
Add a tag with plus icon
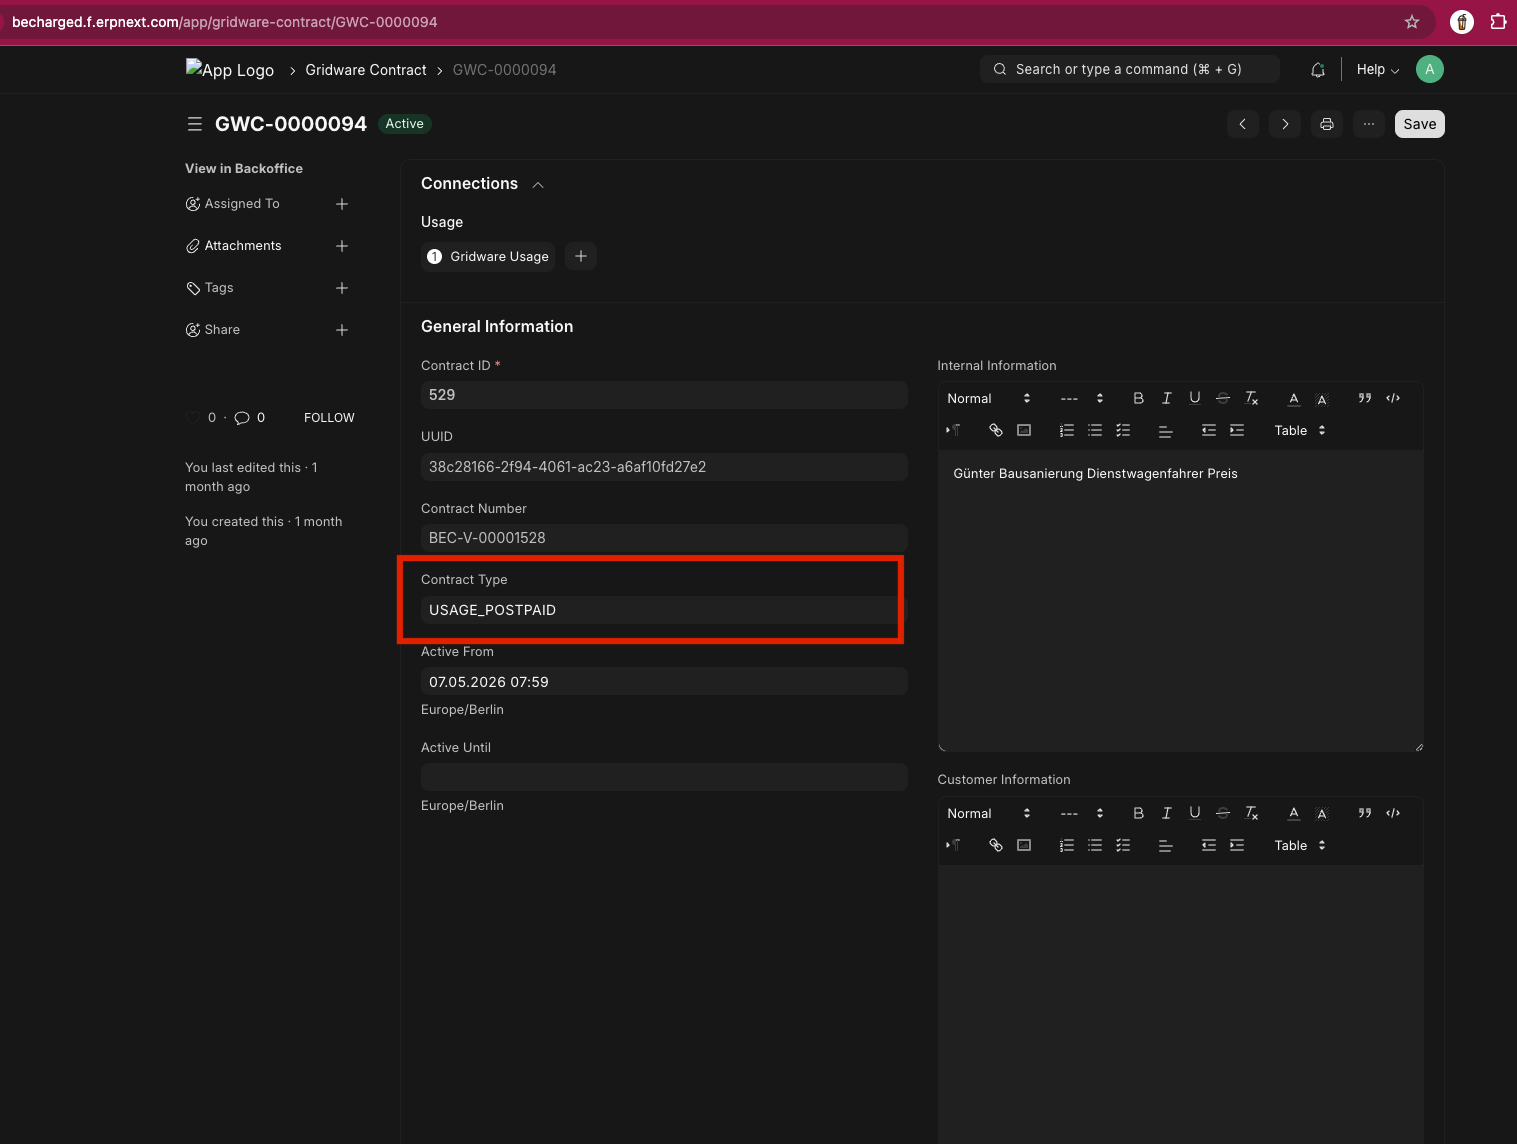coord(342,288)
